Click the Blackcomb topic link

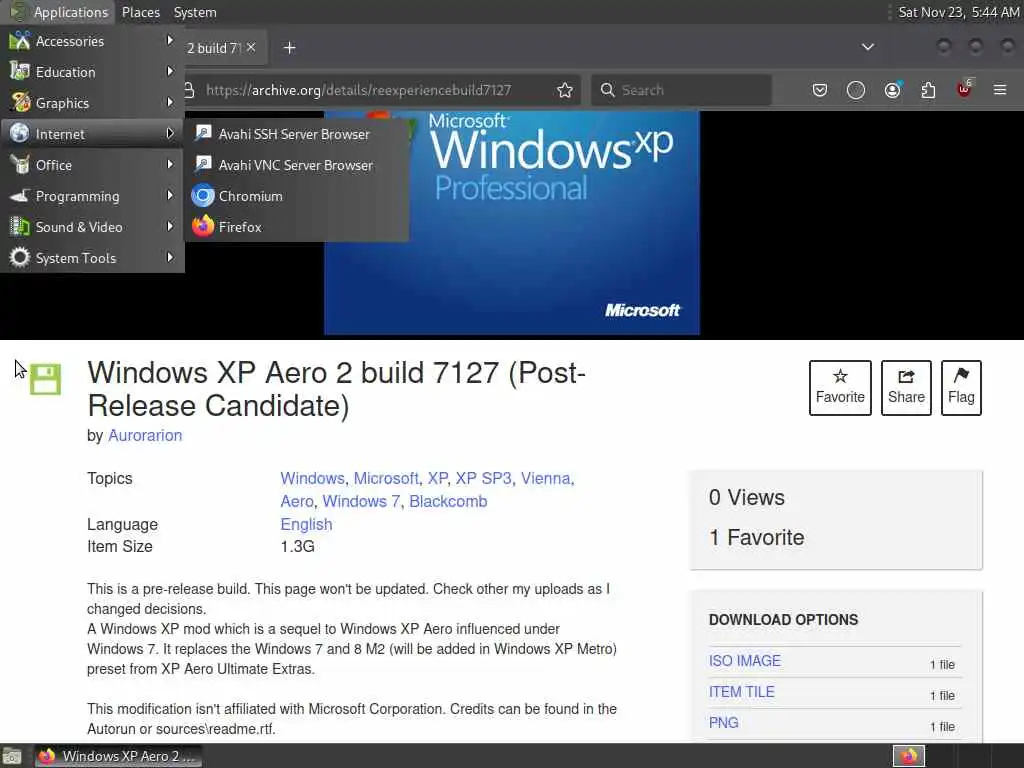[448, 502]
